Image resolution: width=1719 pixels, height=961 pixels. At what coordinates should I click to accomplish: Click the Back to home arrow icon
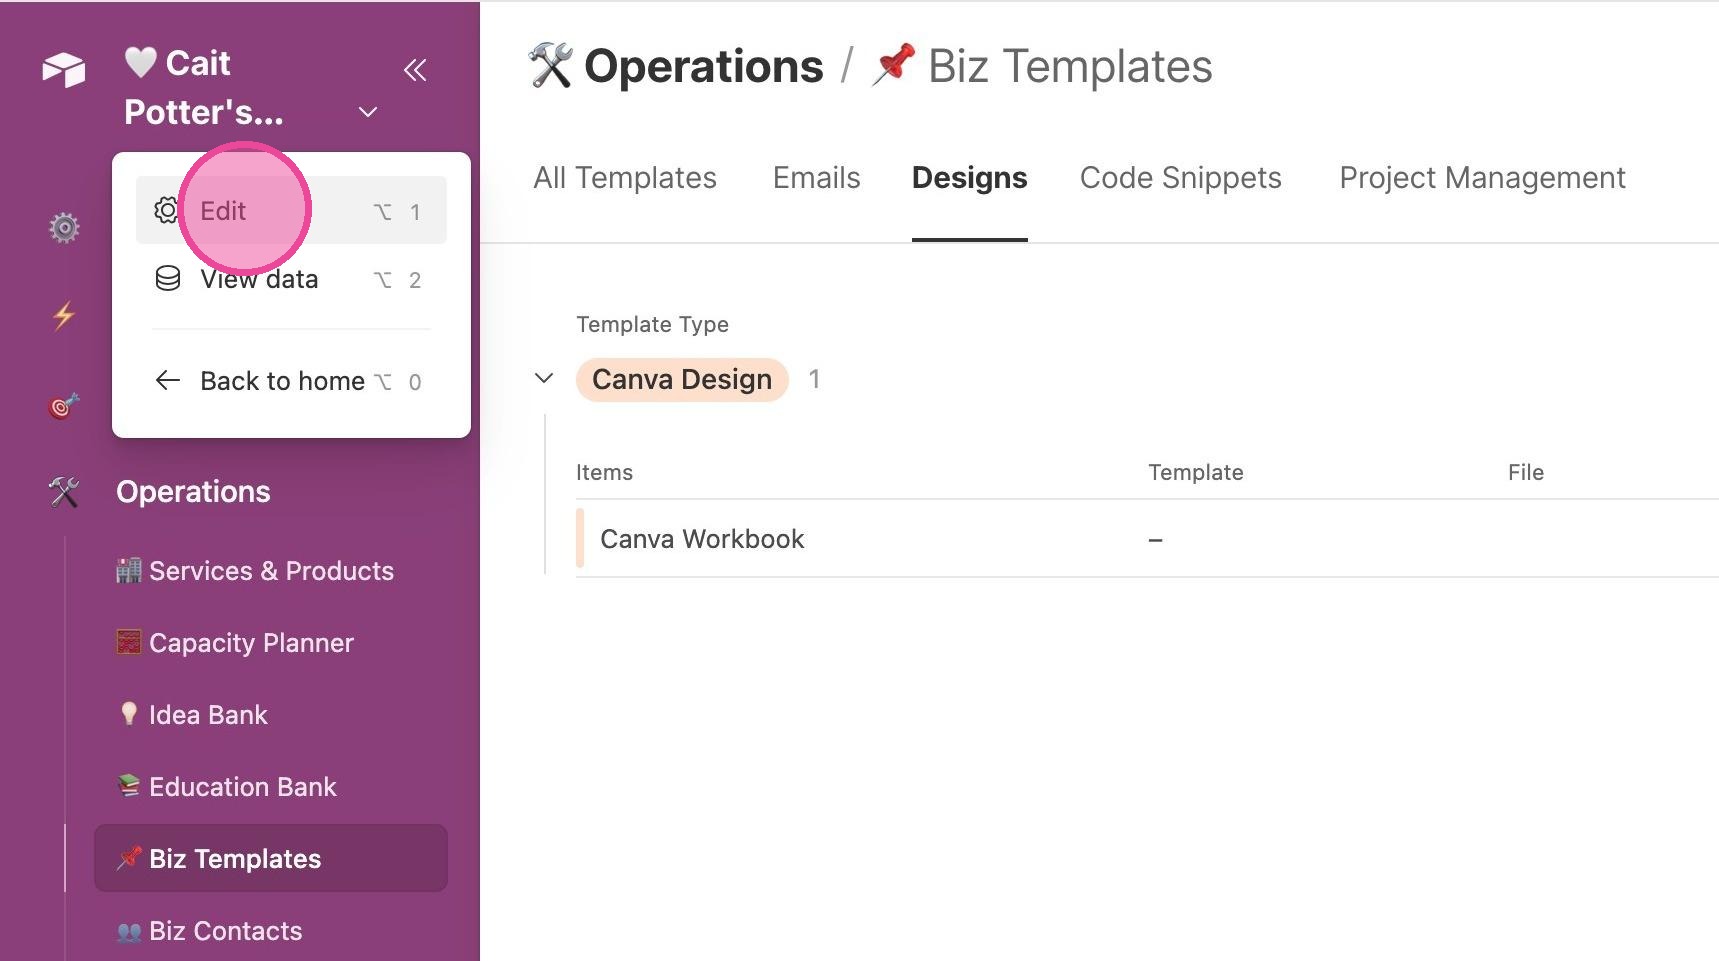168,381
